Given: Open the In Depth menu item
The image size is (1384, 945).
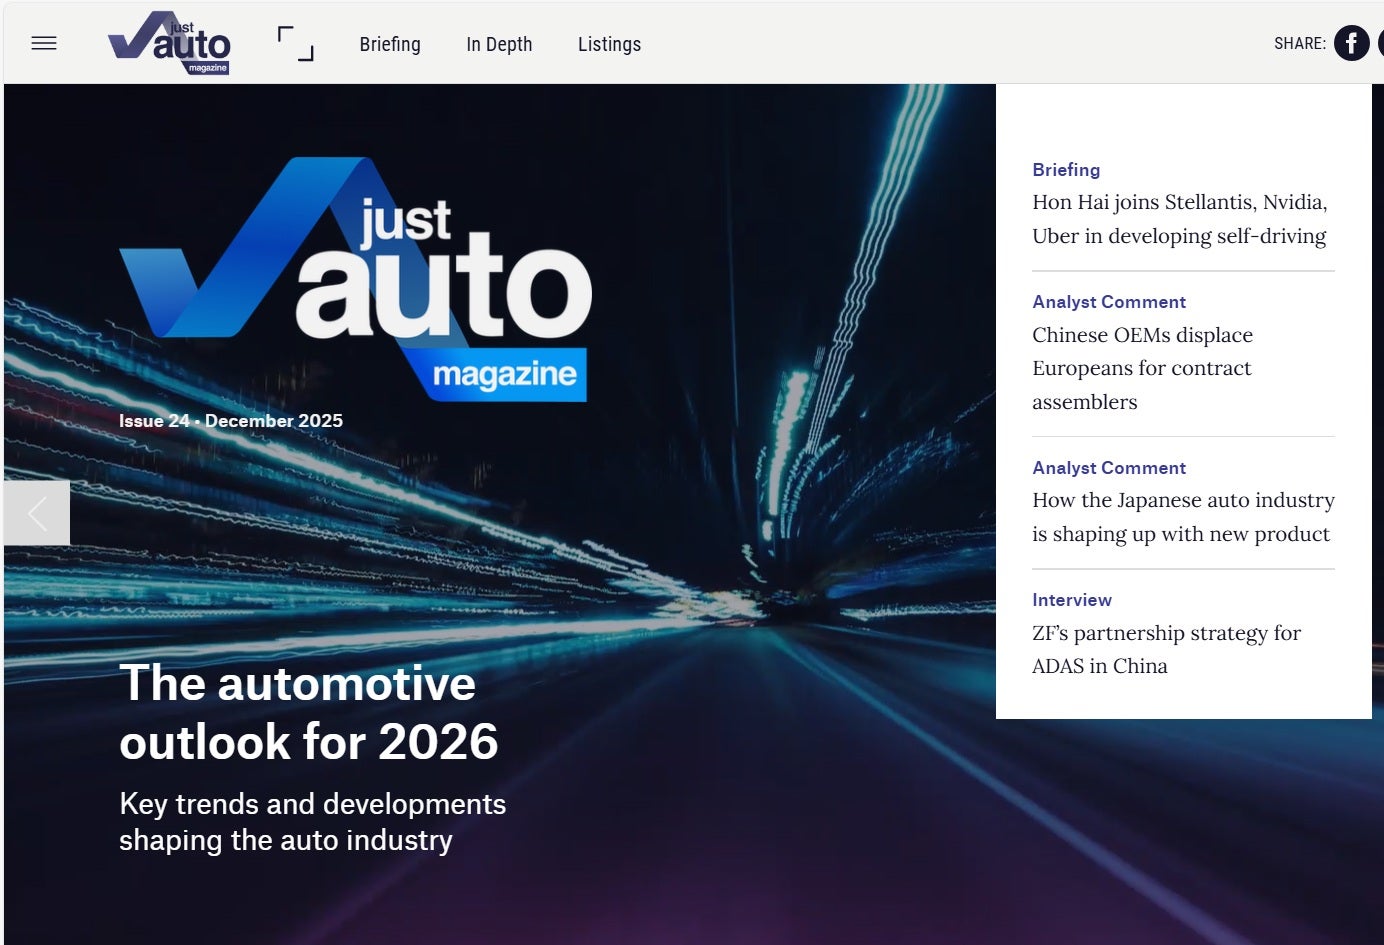Looking at the screenshot, I should [499, 44].
